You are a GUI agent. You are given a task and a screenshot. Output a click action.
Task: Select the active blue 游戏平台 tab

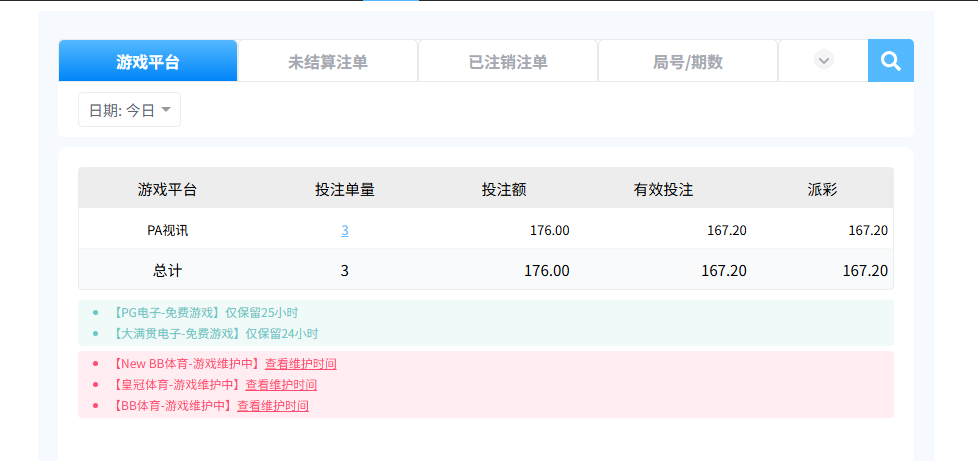(x=148, y=62)
